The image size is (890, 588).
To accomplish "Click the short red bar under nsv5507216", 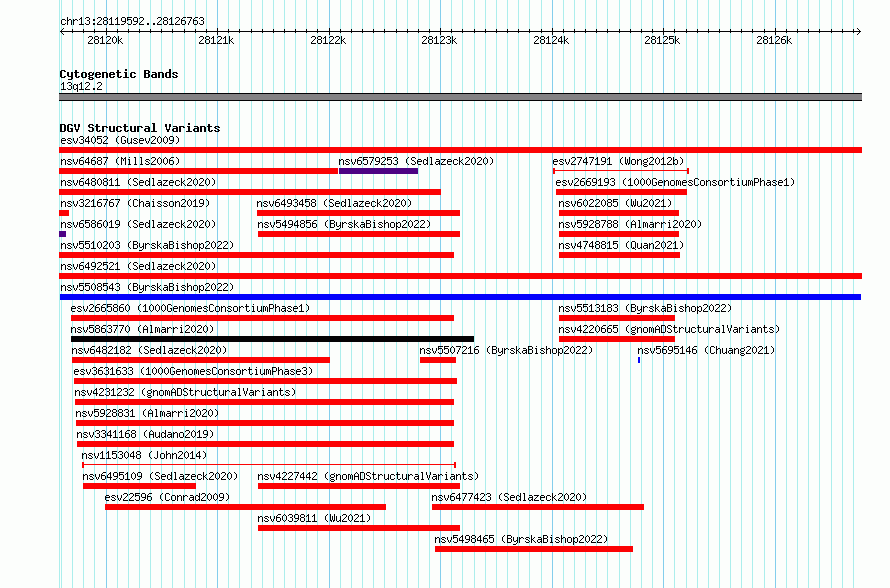I will pos(438,360).
